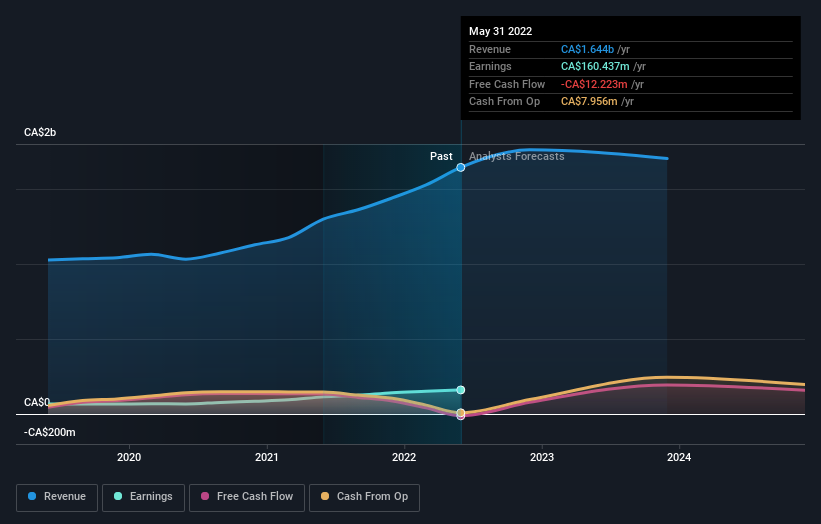
Task: Toggle the Earnings legend button
Action: (143, 497)
